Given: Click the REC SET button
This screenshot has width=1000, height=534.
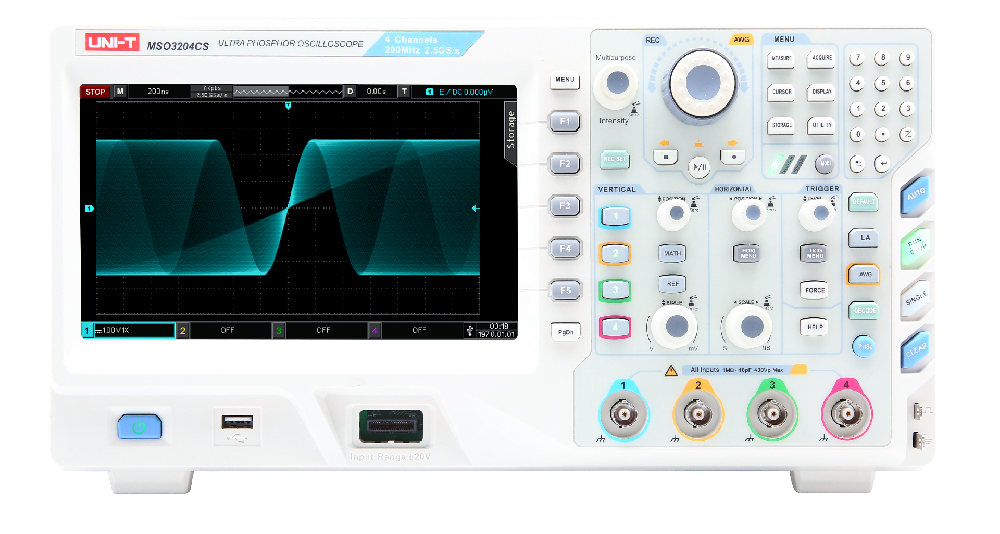Looking at the screenshot, I should 615,159.
